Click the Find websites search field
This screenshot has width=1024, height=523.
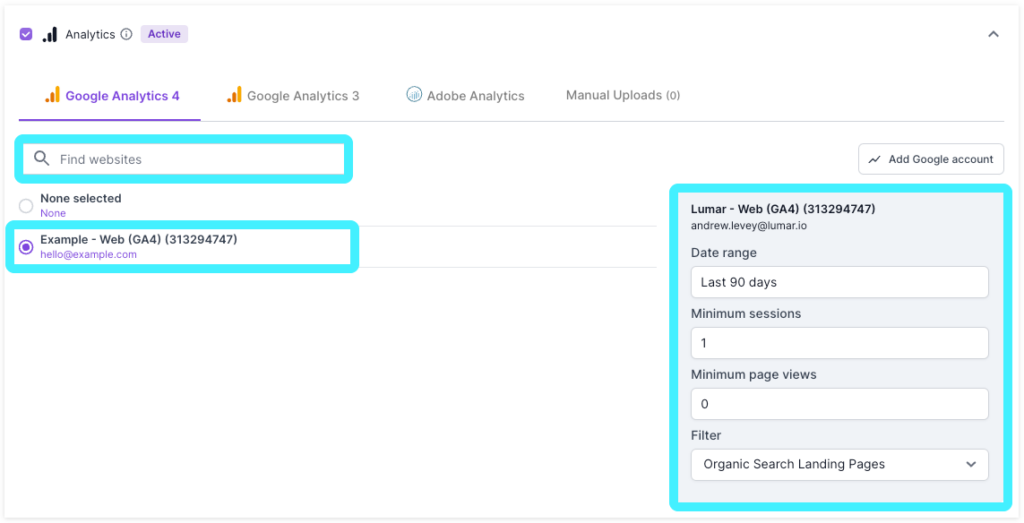pyautogui.click(x=195, y=159)
